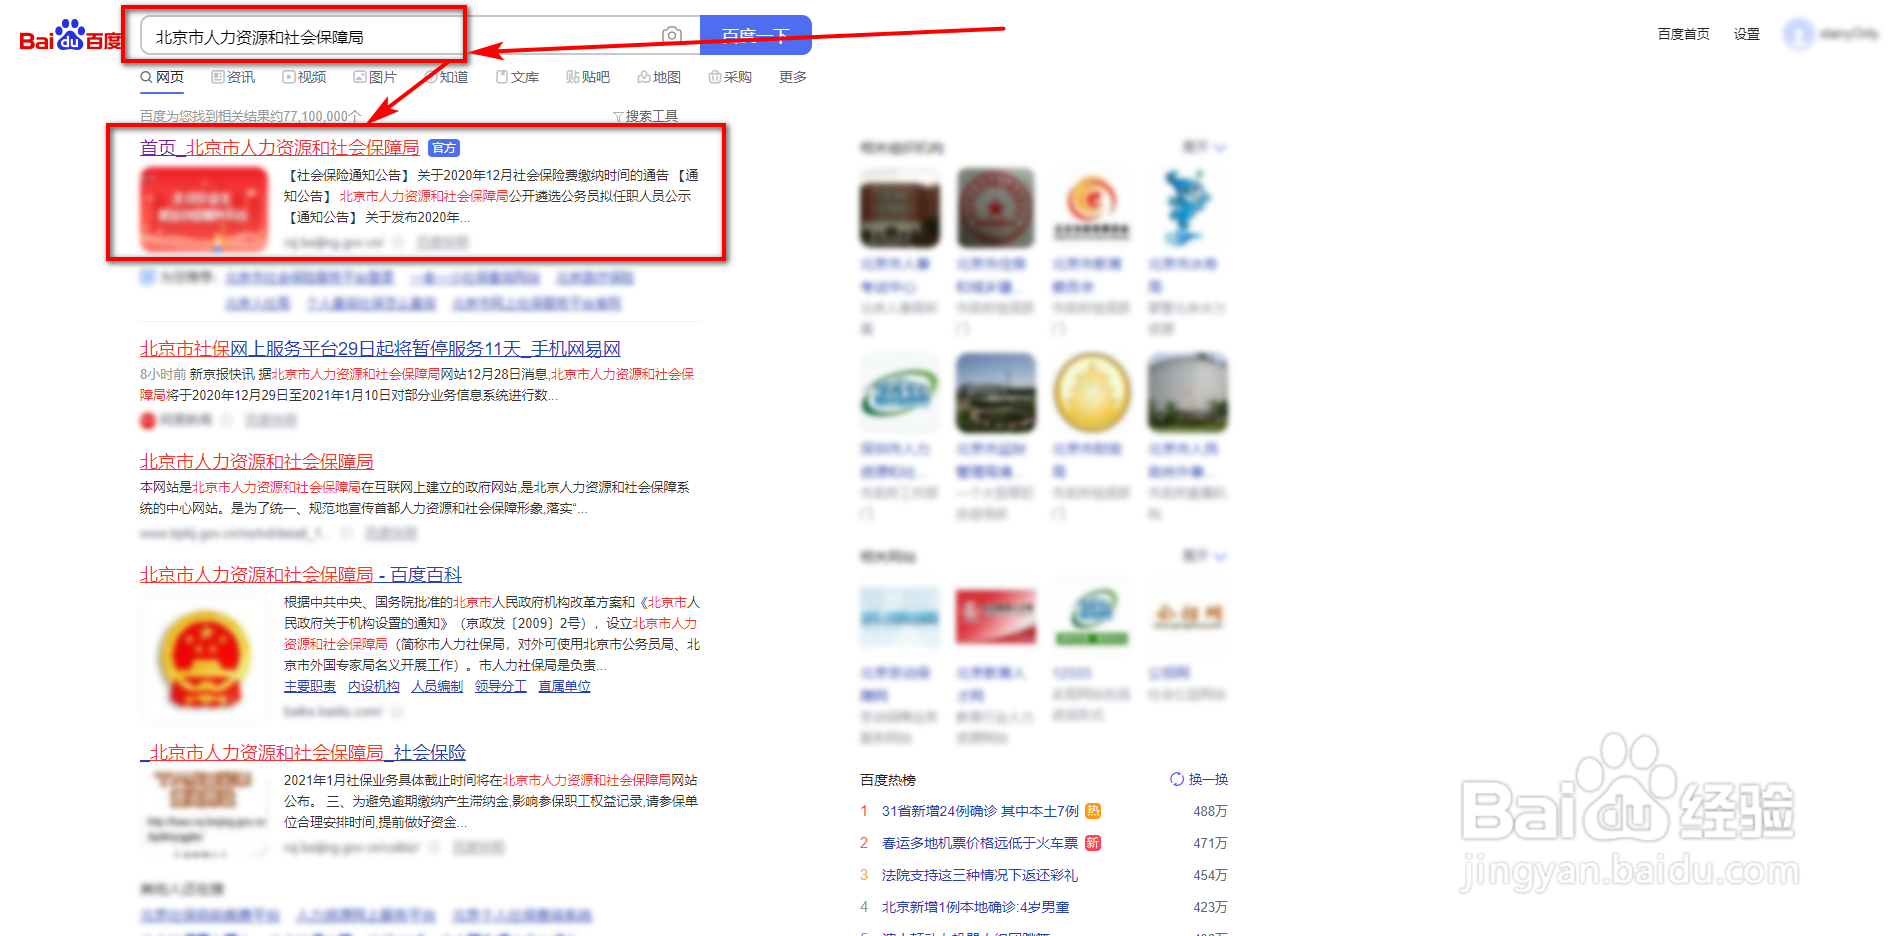Click the red circular seal thumbnail

(x=996, y=207)
